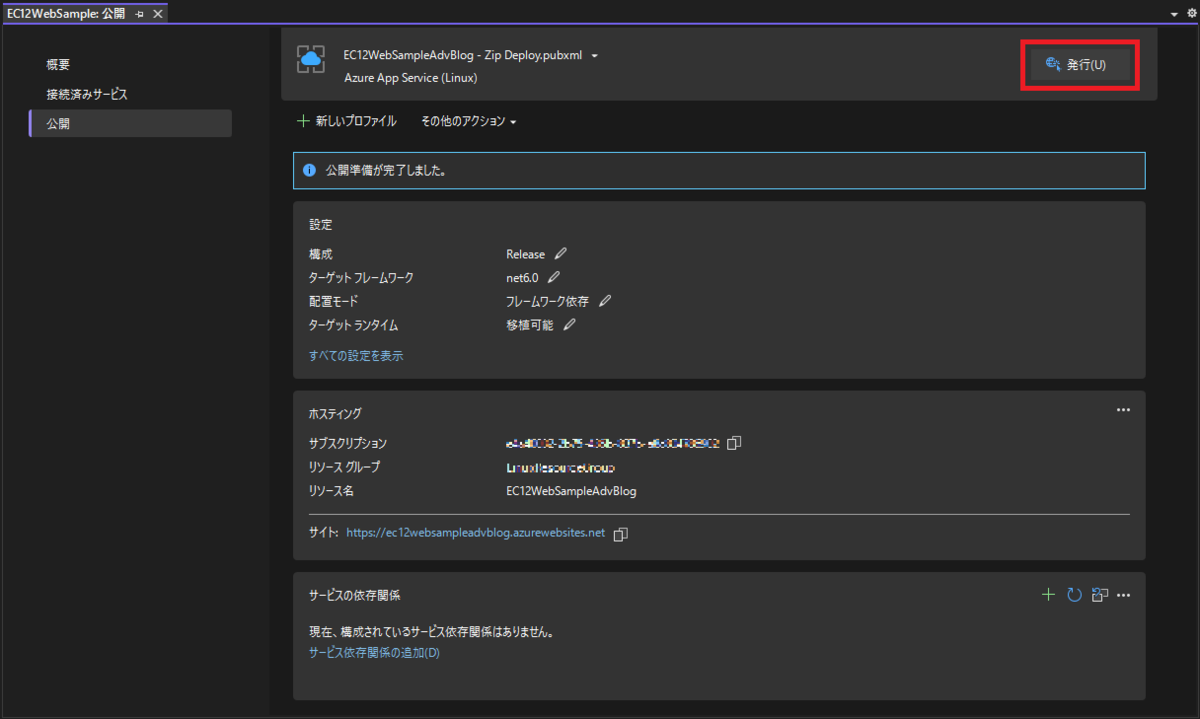Open the publish profile dropdown arrow
Viewport: 1200px width, 719px height.
pos(595,56)
